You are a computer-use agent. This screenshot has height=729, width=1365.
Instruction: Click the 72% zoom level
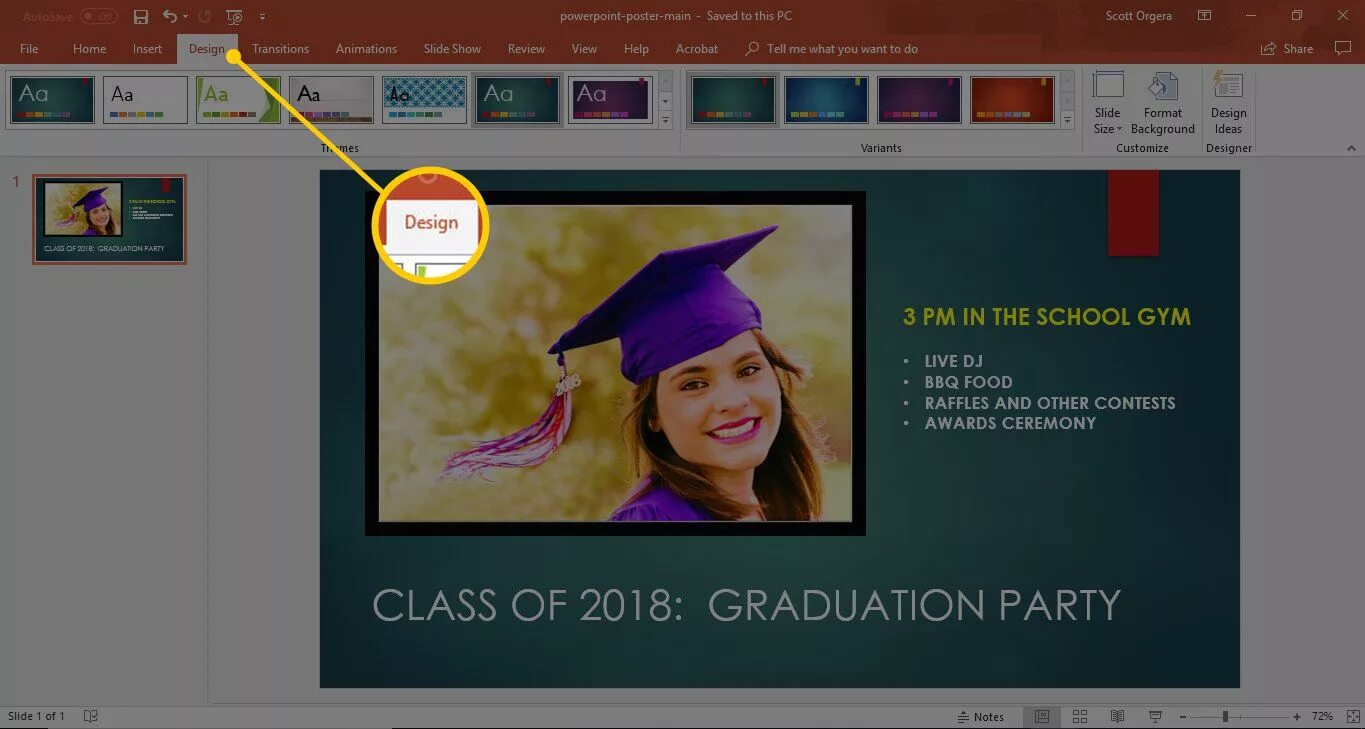1322,717
